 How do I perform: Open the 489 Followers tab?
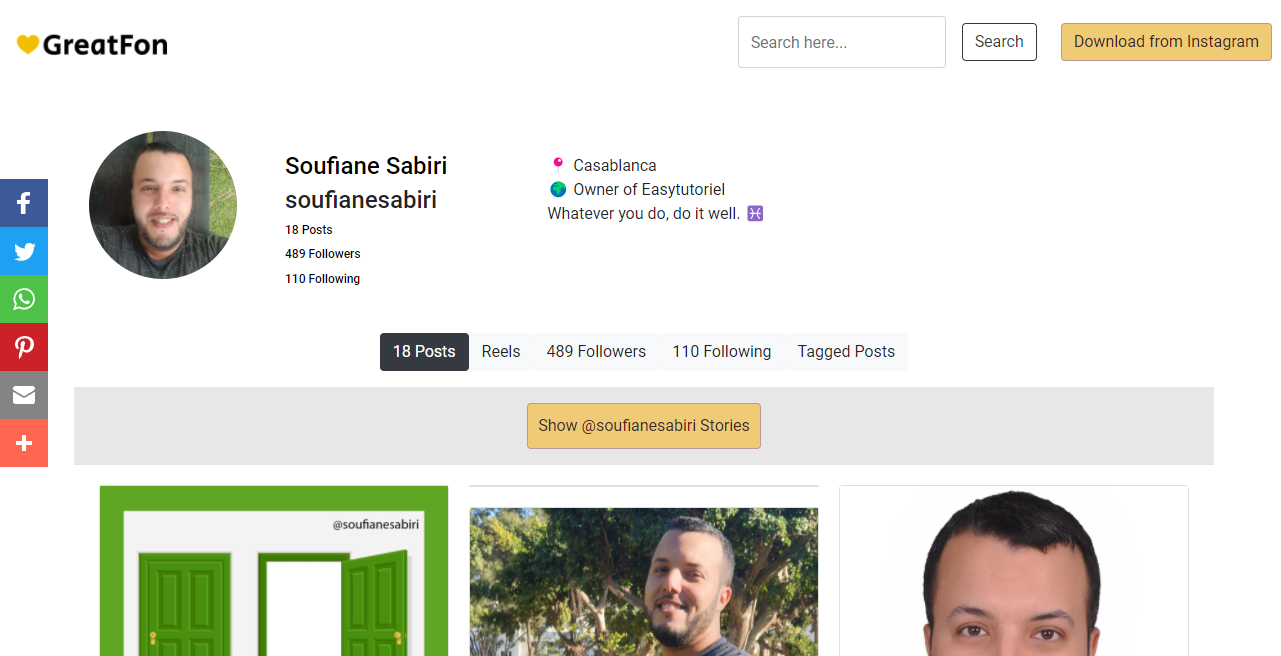[596, 352]
